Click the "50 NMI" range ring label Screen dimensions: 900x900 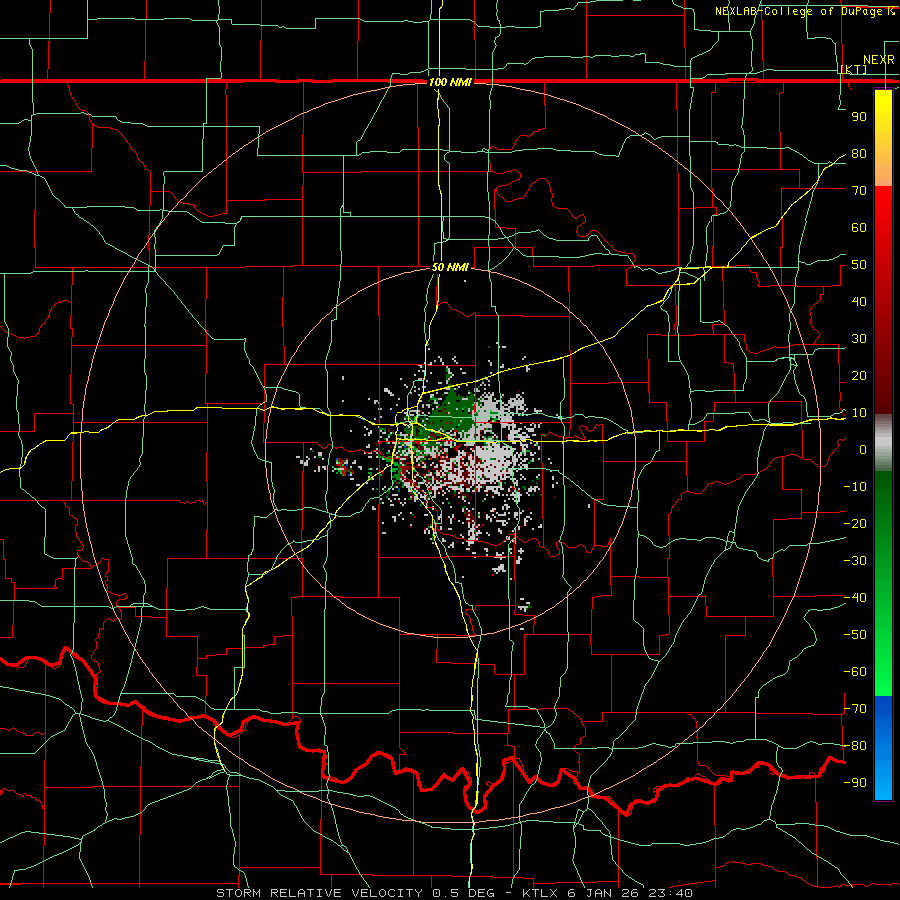[x=450, y=267]
